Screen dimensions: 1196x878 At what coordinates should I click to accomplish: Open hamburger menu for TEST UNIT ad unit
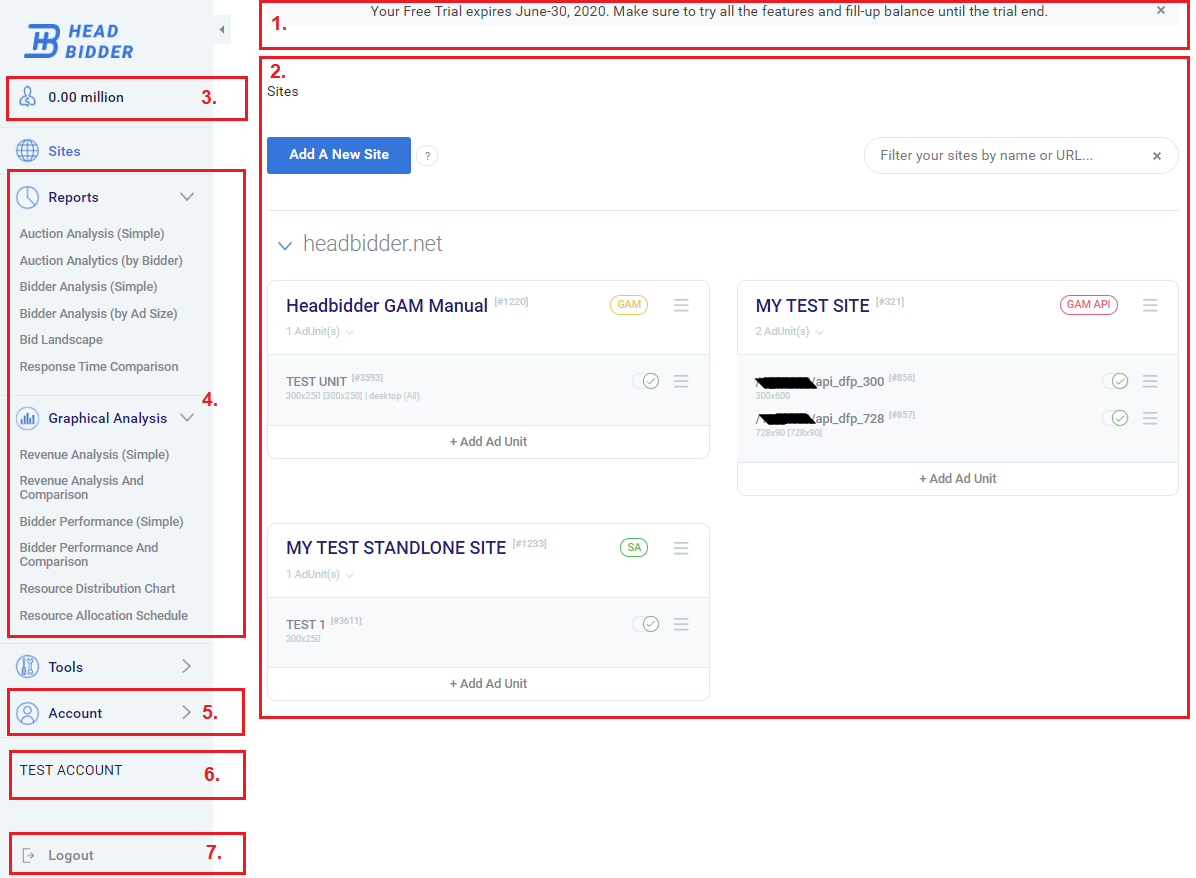[x=681, y=381]
